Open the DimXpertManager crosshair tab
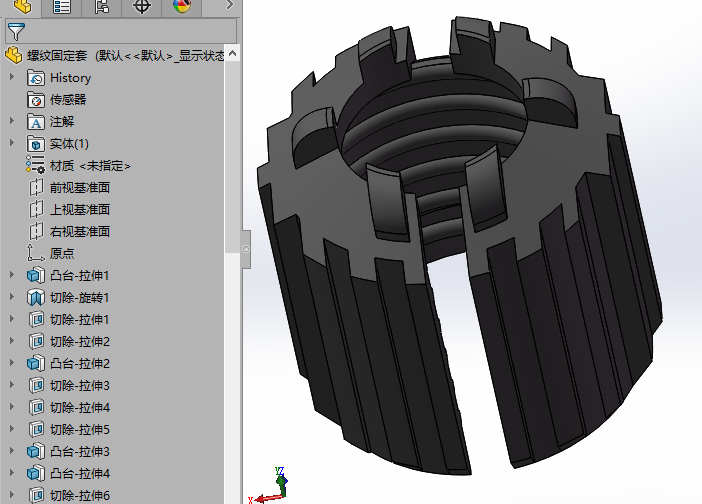702x504 pixels. [x=141, y=6]
